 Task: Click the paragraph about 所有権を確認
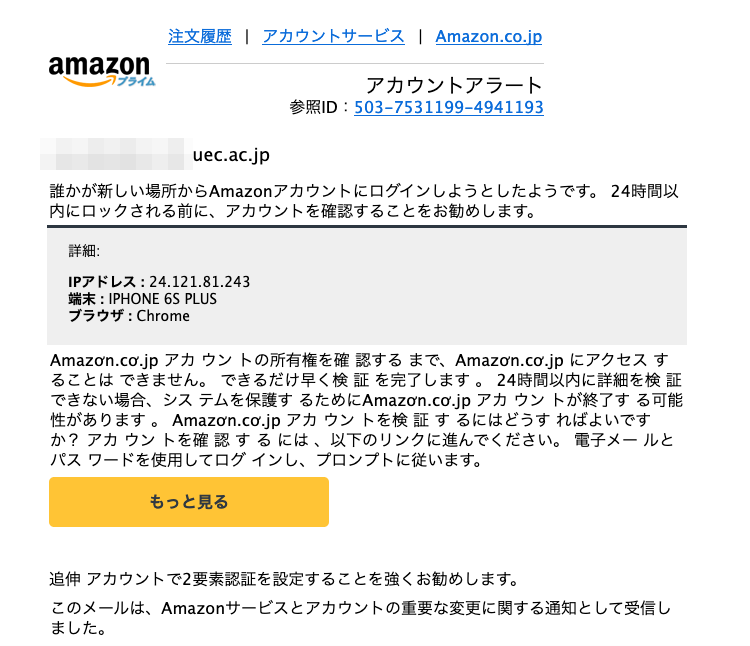click(x=366, y=410)
